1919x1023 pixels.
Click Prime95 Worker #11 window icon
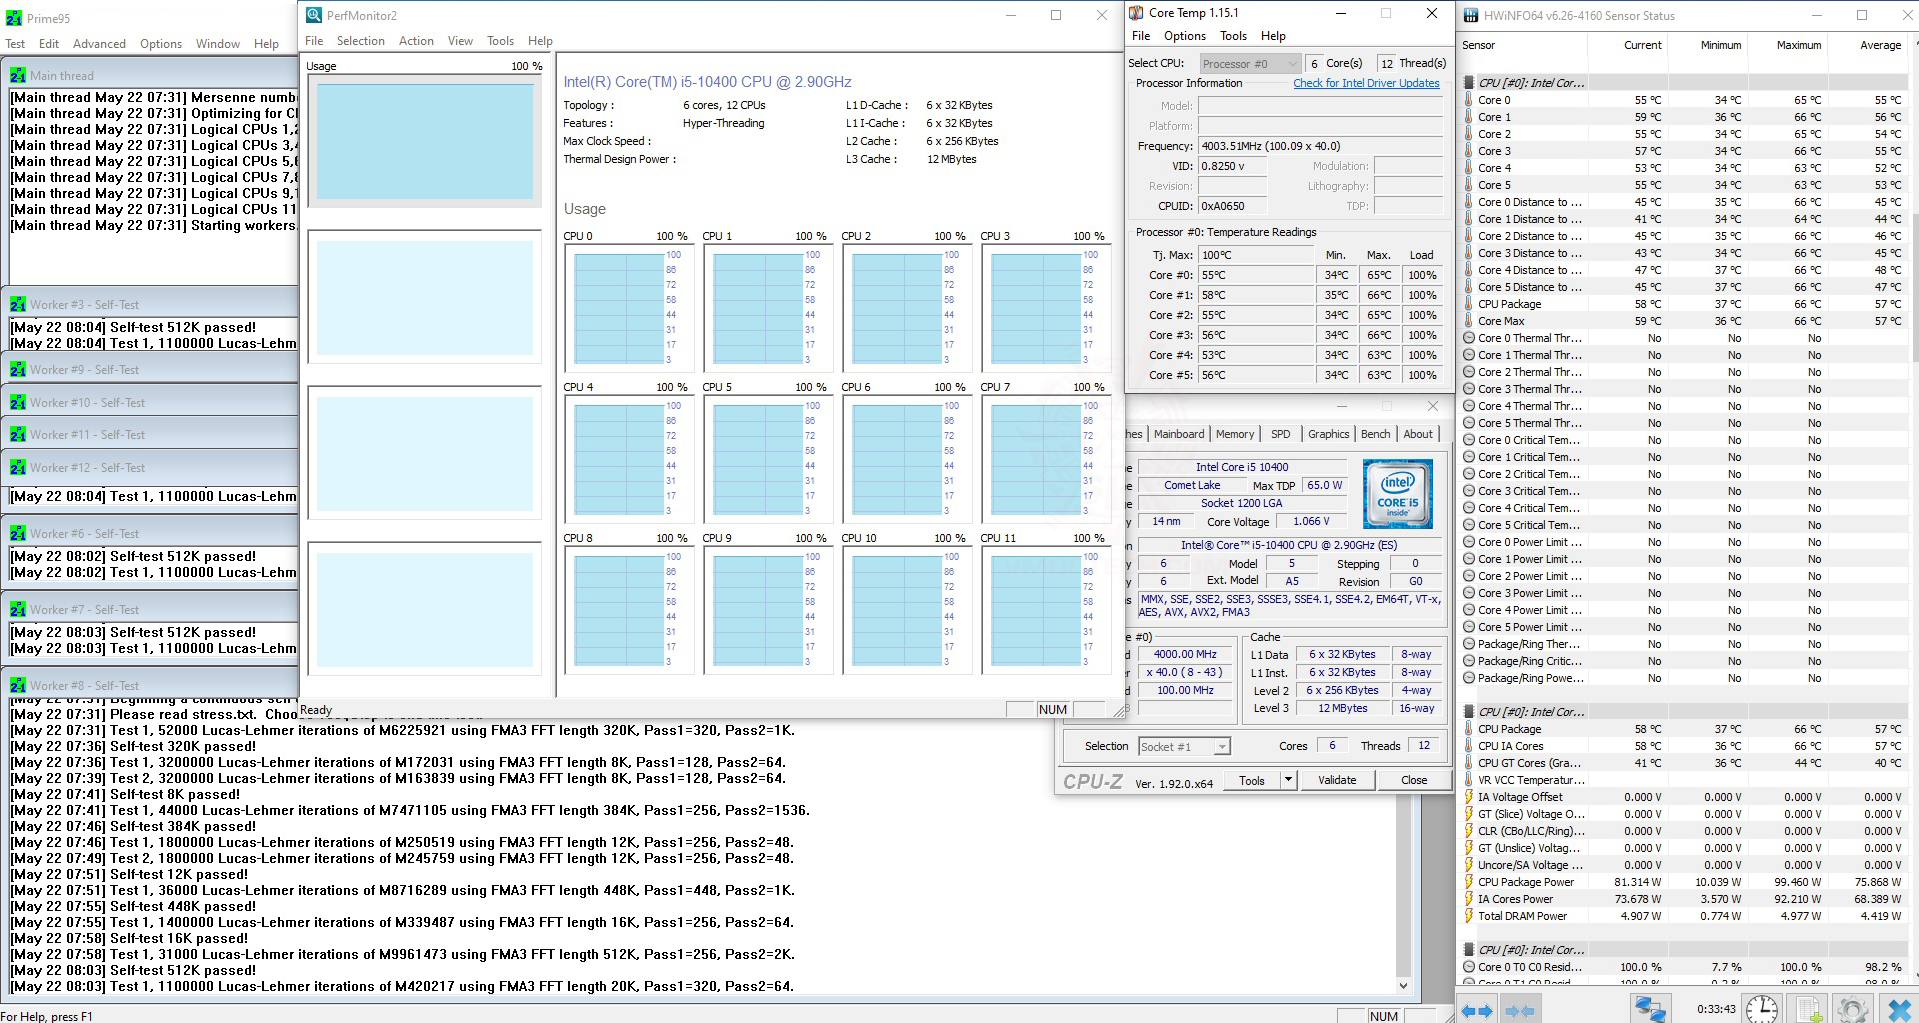click(18, 434)
